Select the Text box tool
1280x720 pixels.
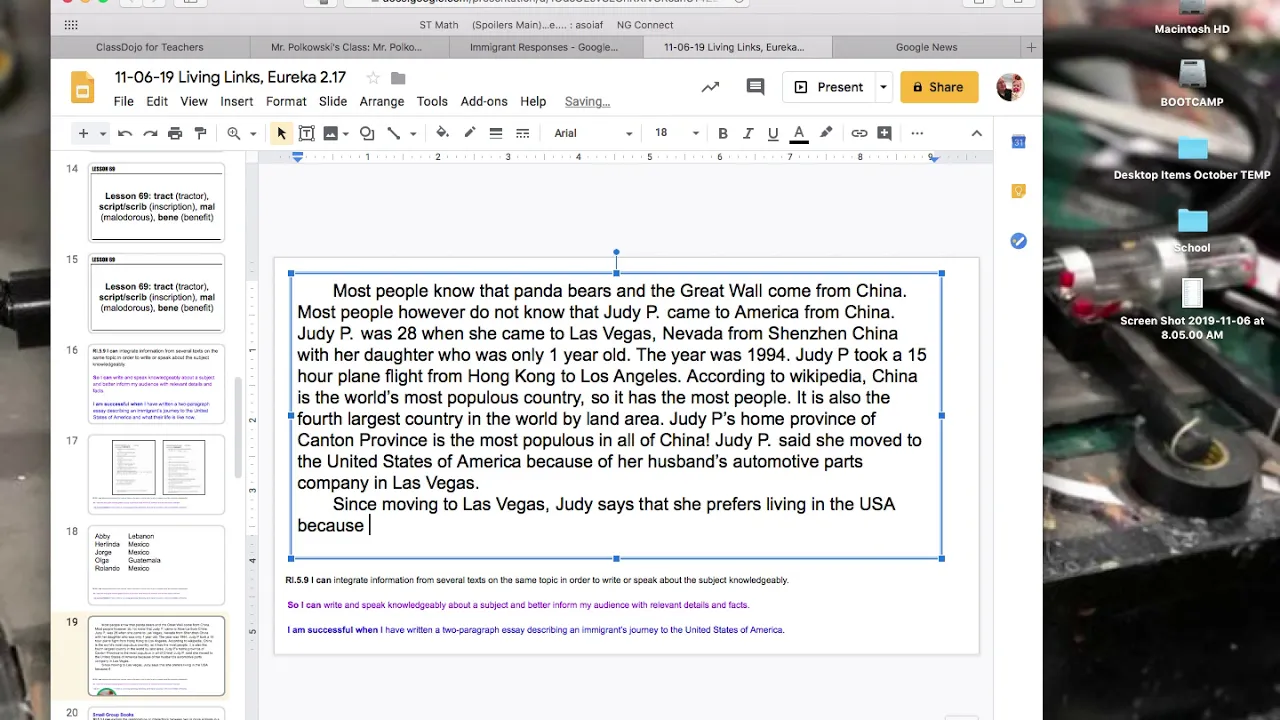click(307, 133)
